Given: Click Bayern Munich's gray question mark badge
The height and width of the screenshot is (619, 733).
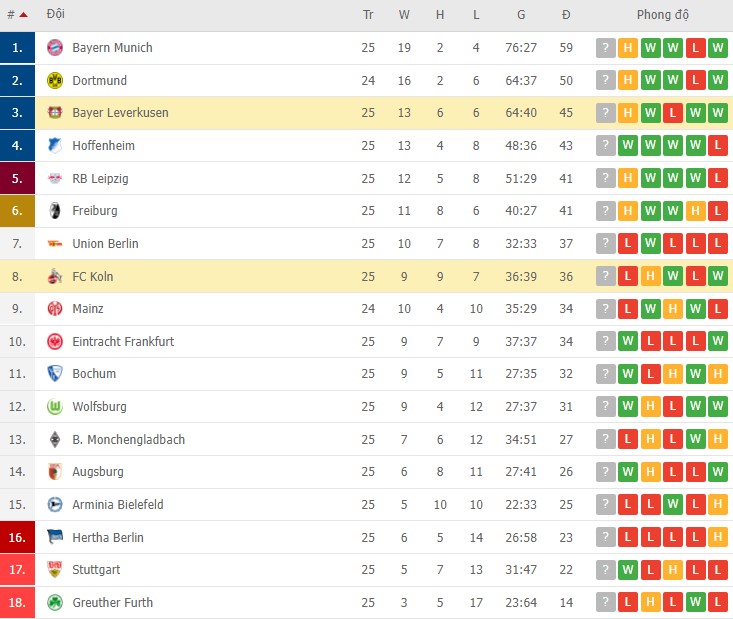Looking at the screenshot, I should pyautogui.click(x=605, y=48).
